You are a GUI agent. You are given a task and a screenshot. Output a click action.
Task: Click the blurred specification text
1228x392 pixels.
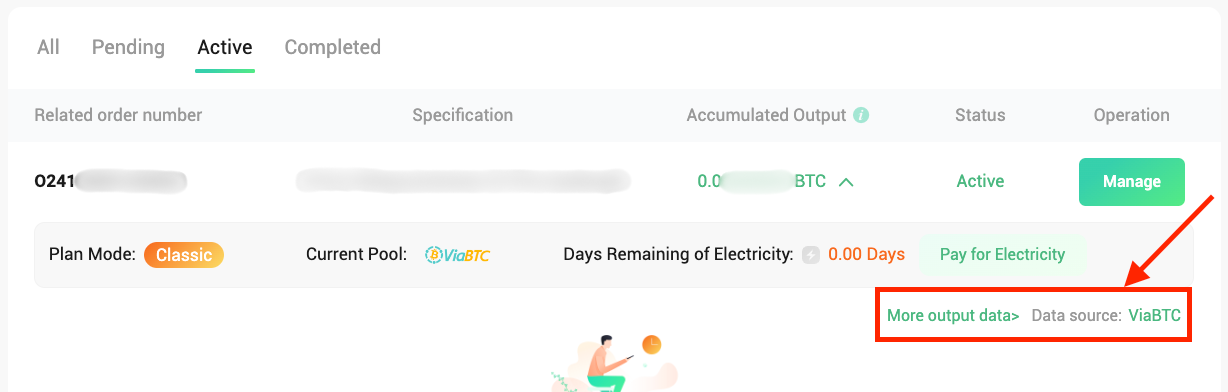463,181
